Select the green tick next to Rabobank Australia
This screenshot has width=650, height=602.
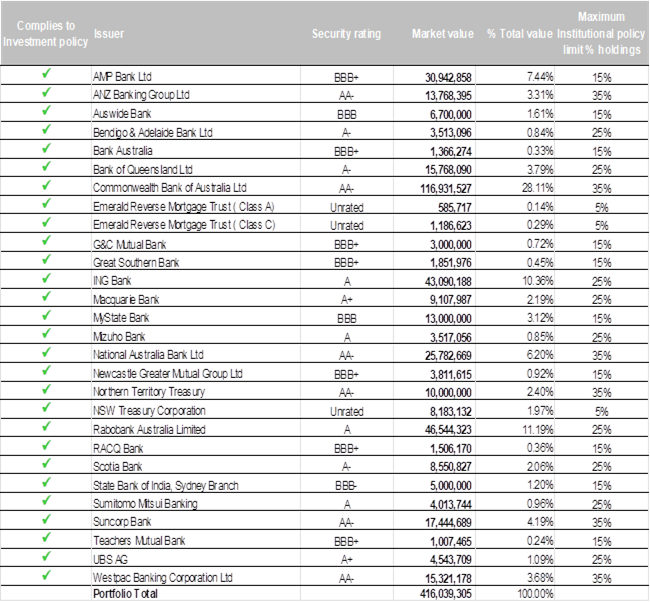pyautogui.click(x=45, y=429)
